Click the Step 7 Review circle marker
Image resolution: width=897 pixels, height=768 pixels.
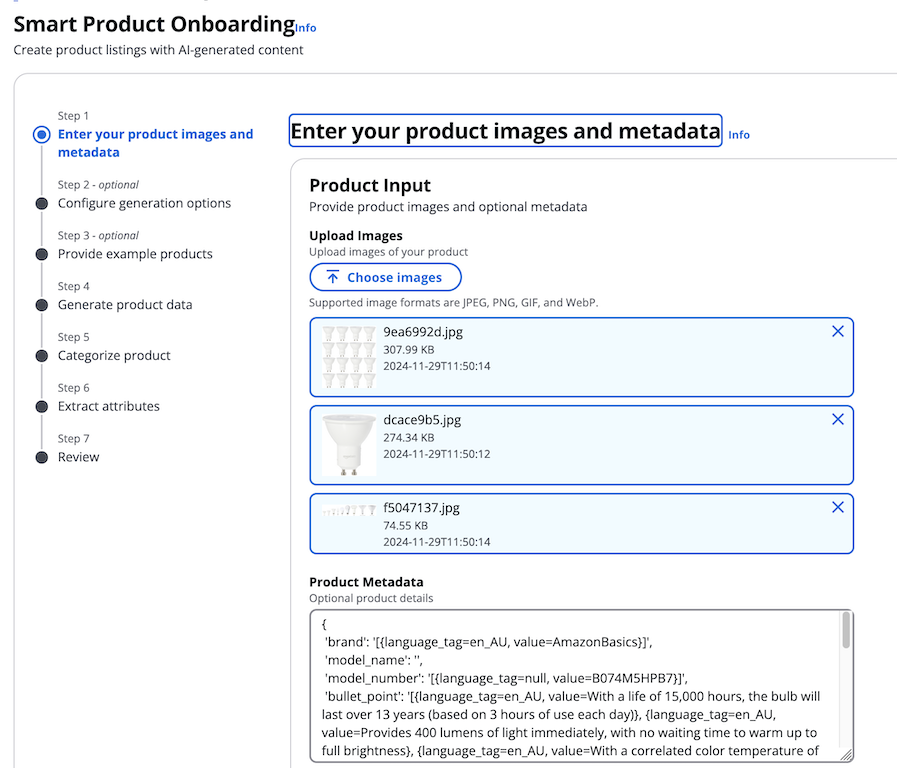click(x=42, y=457)
